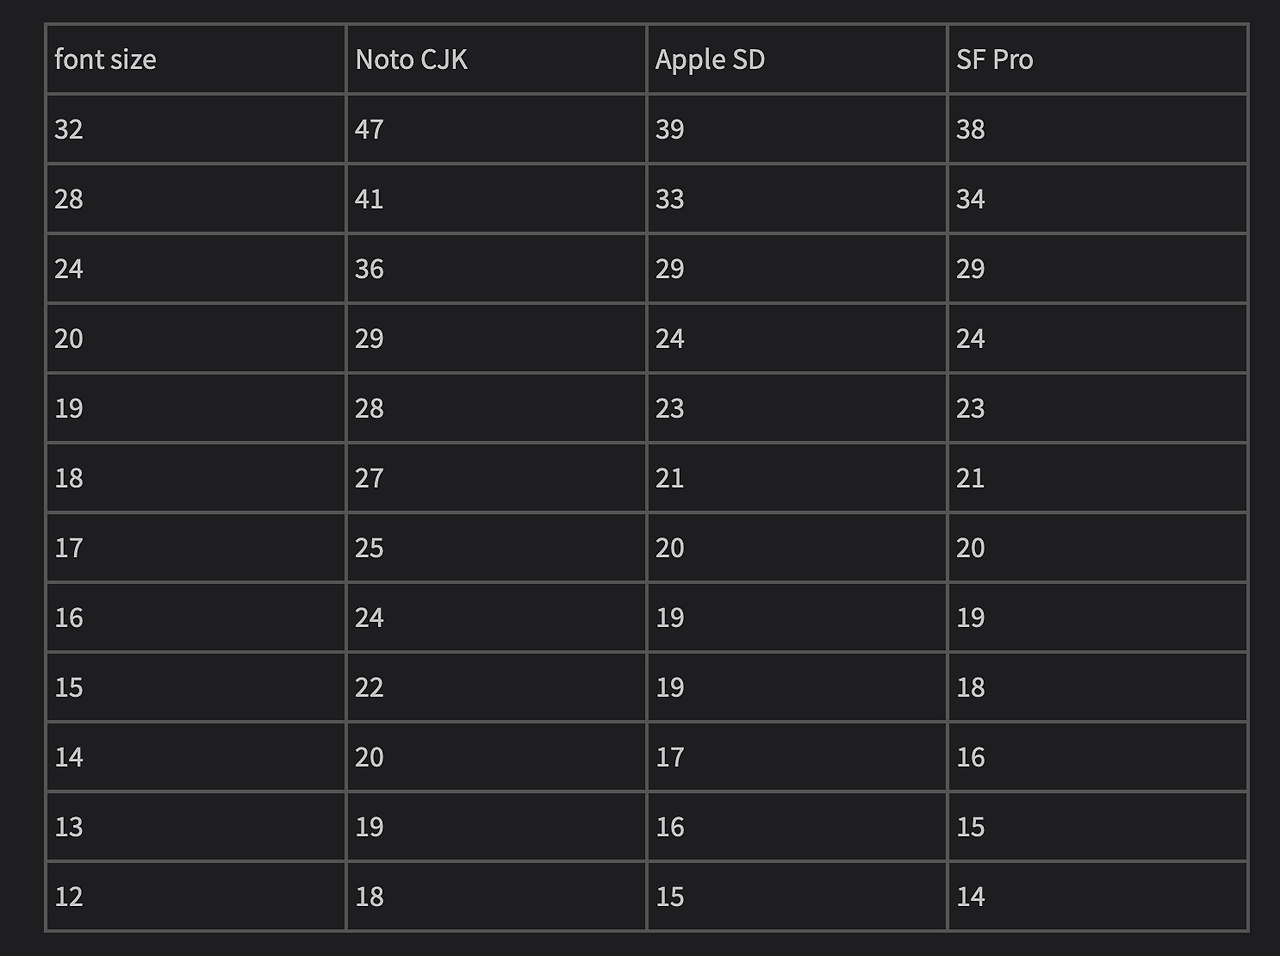Select the font size 17 cell
The height and width of the screenshot is (956, 1280).
coord(196,548)
